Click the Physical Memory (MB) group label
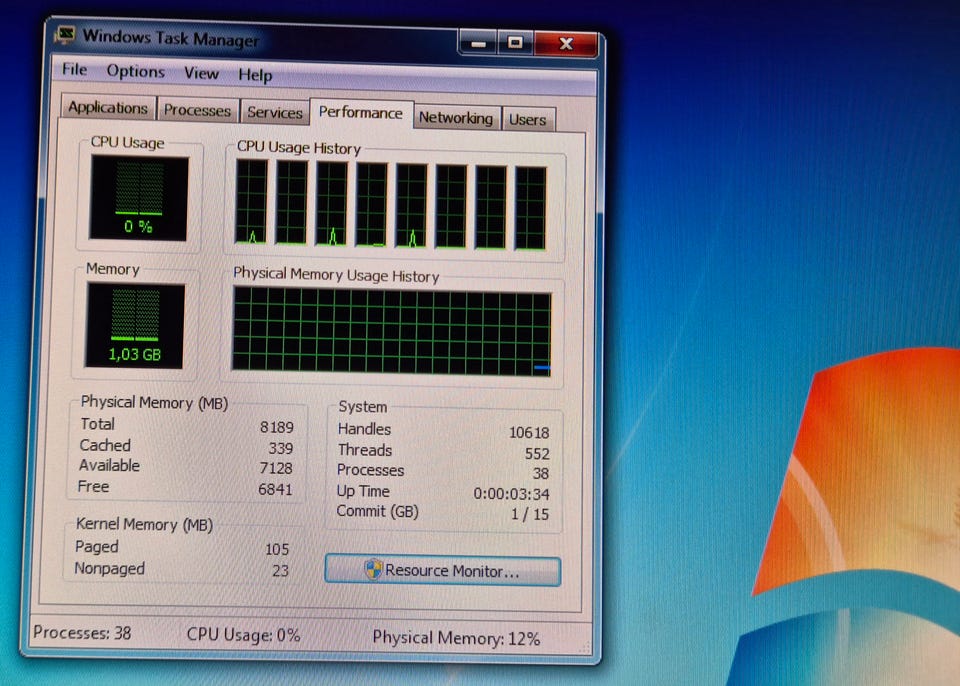This screenshot has height=686, width=960. 154,402
